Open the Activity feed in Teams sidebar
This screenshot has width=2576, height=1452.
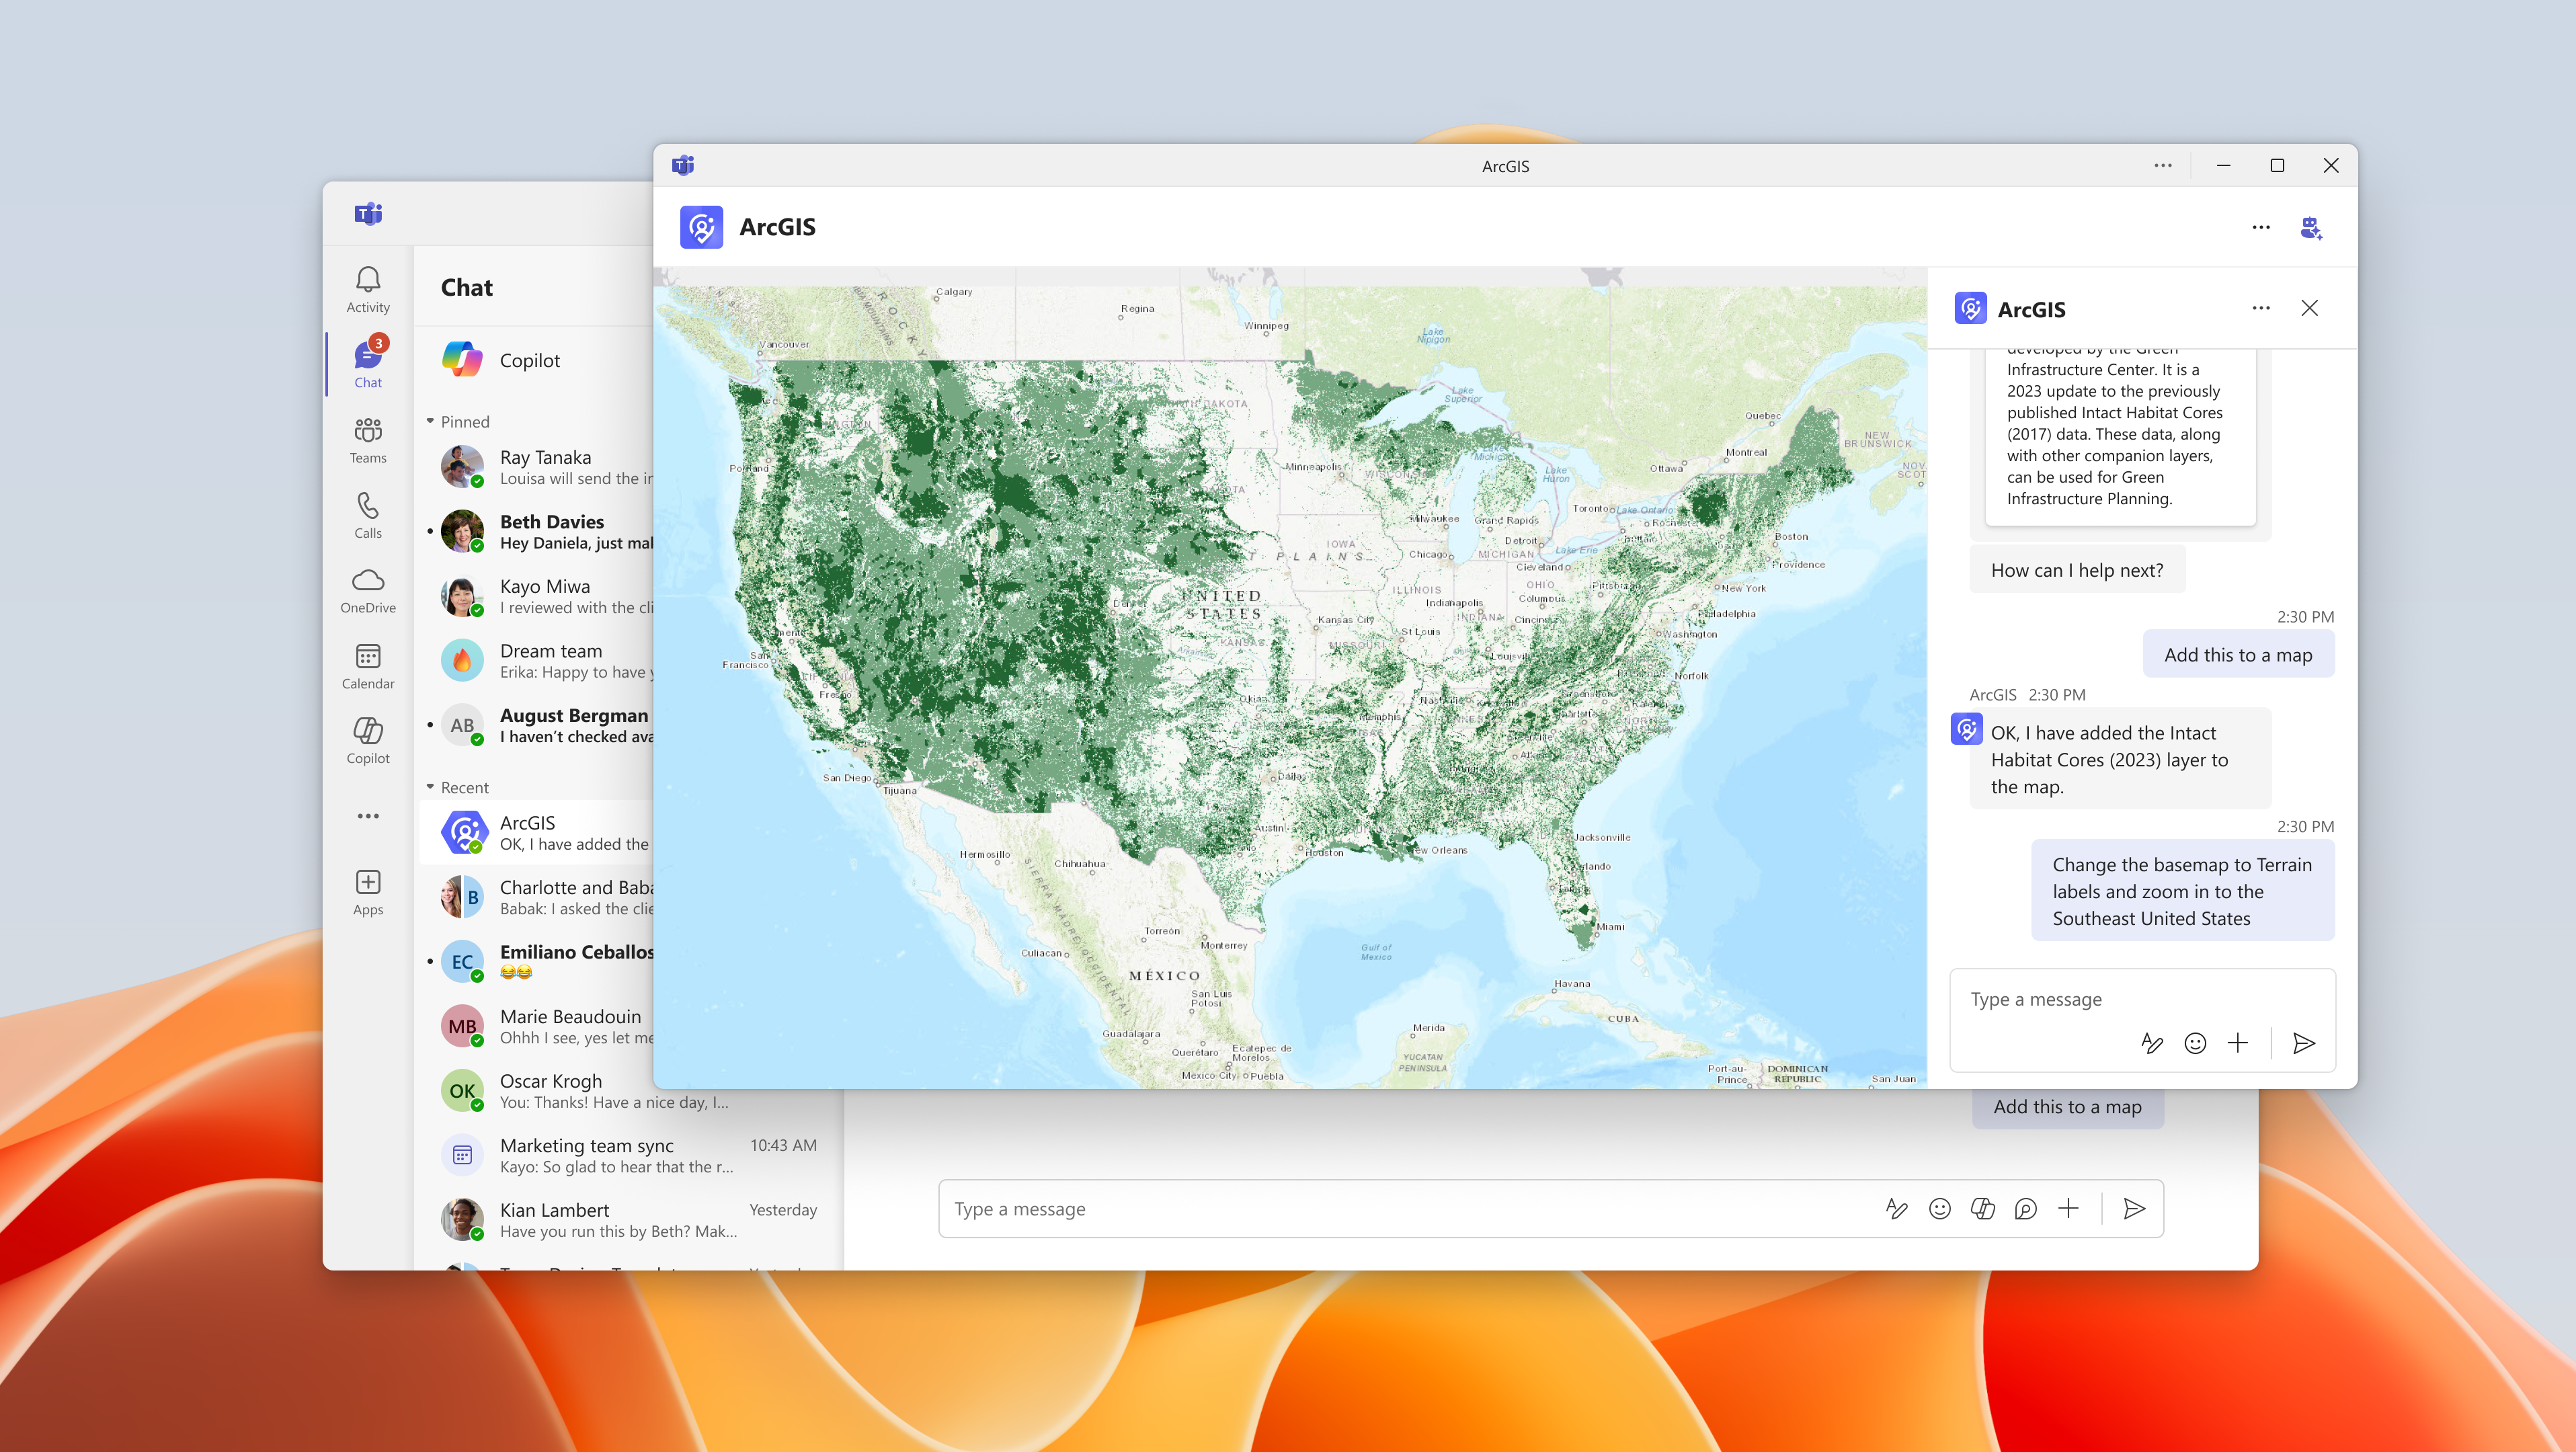[x=368, y=290]
